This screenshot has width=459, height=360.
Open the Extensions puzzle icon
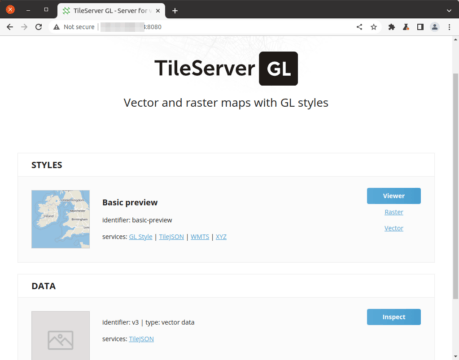point(392,27)
